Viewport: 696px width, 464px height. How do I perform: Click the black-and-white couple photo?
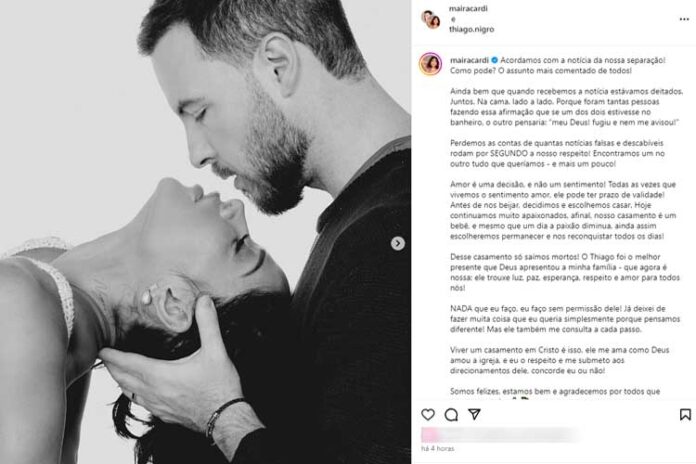[x=206, y=232]
